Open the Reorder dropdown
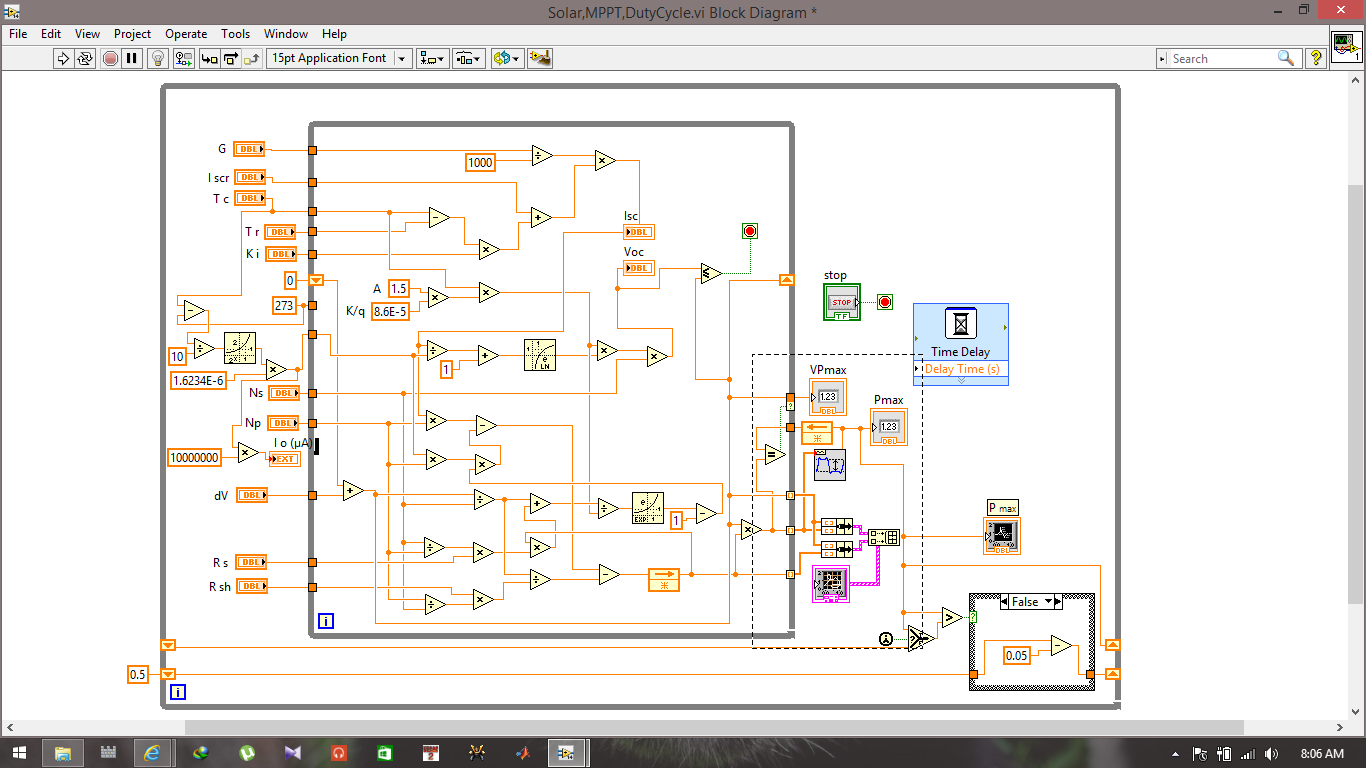1366x768 pixels. (507, 58)
